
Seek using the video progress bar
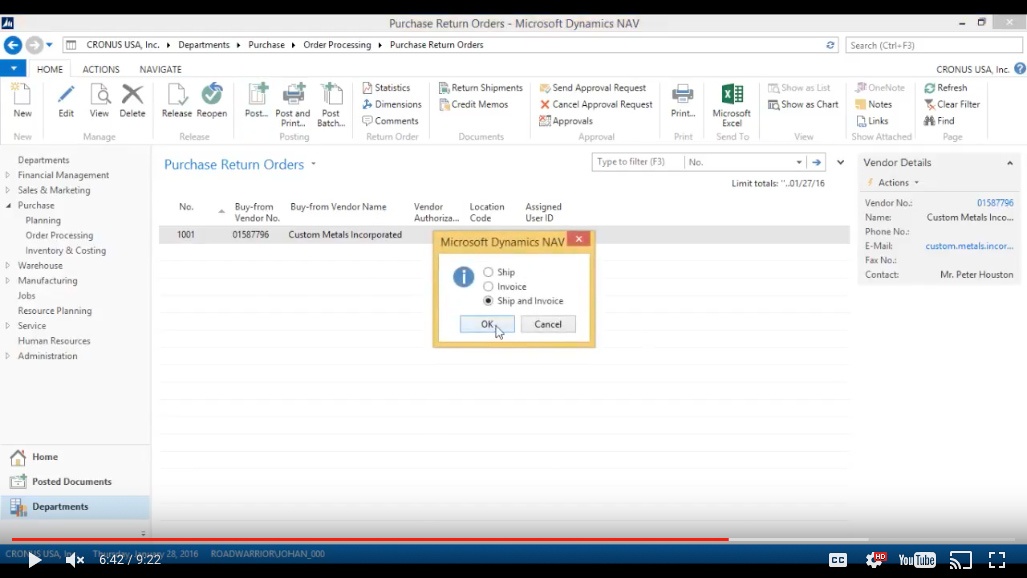[x=514, y=539]
